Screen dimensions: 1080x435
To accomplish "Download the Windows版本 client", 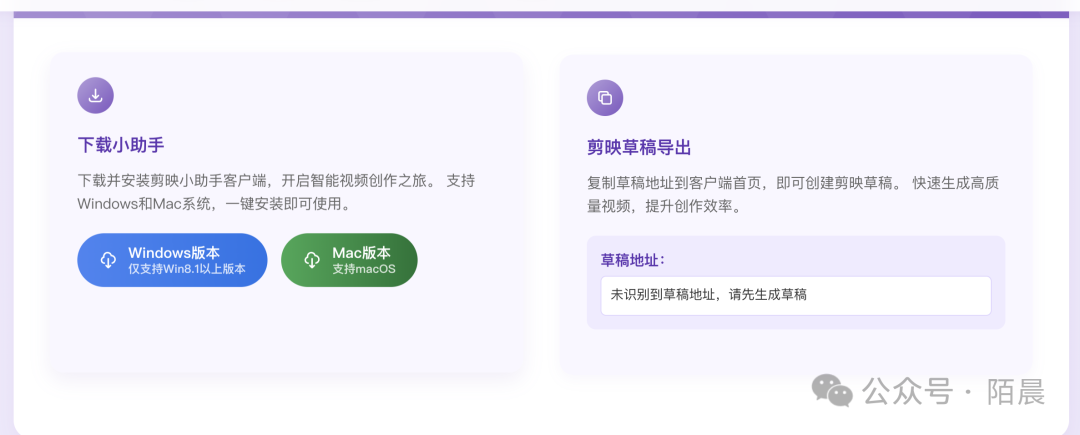I will 172,260.
